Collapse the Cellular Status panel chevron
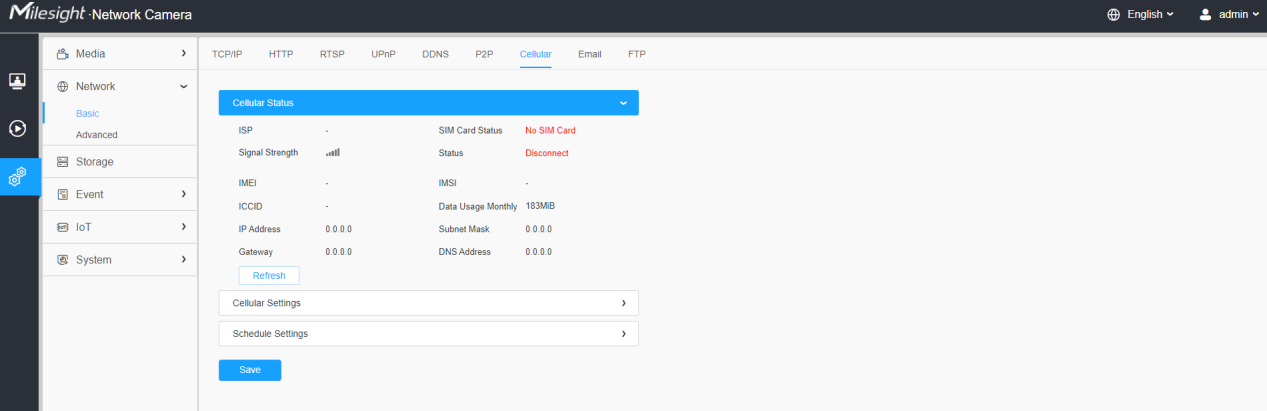Image resolution: width=1267 pixels, height=411 pixels. [623, 103]
